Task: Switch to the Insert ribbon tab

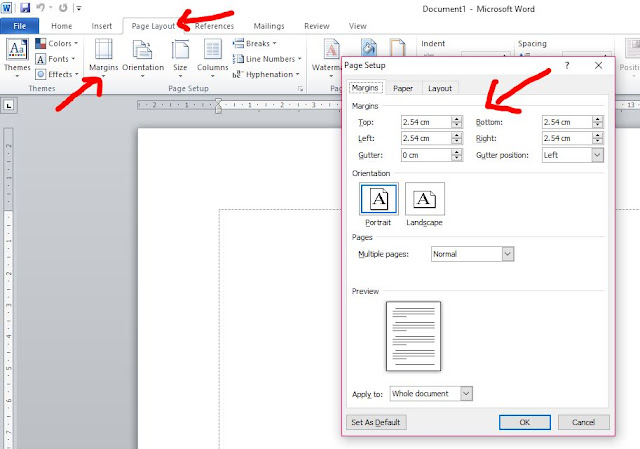Action: pos(102,26)
